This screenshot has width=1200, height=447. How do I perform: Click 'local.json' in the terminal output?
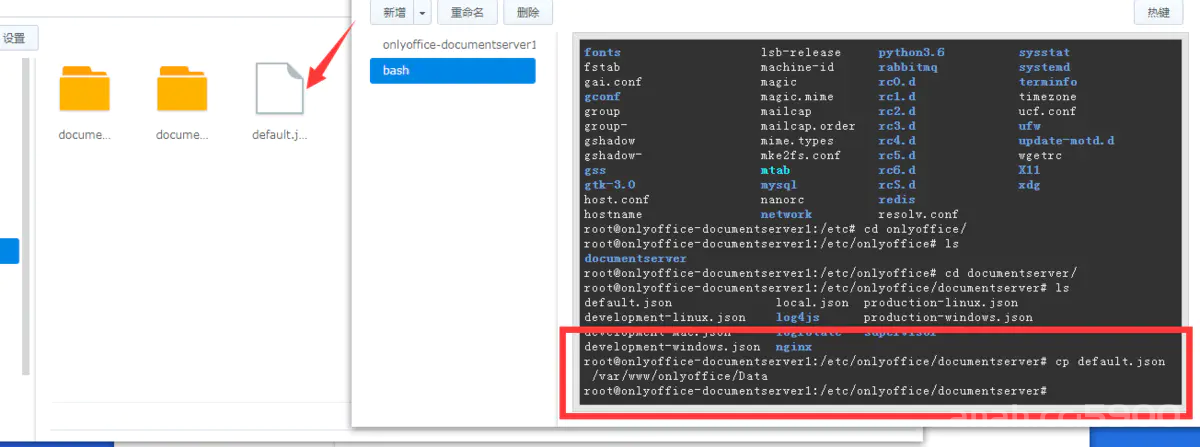pos(812,302)
